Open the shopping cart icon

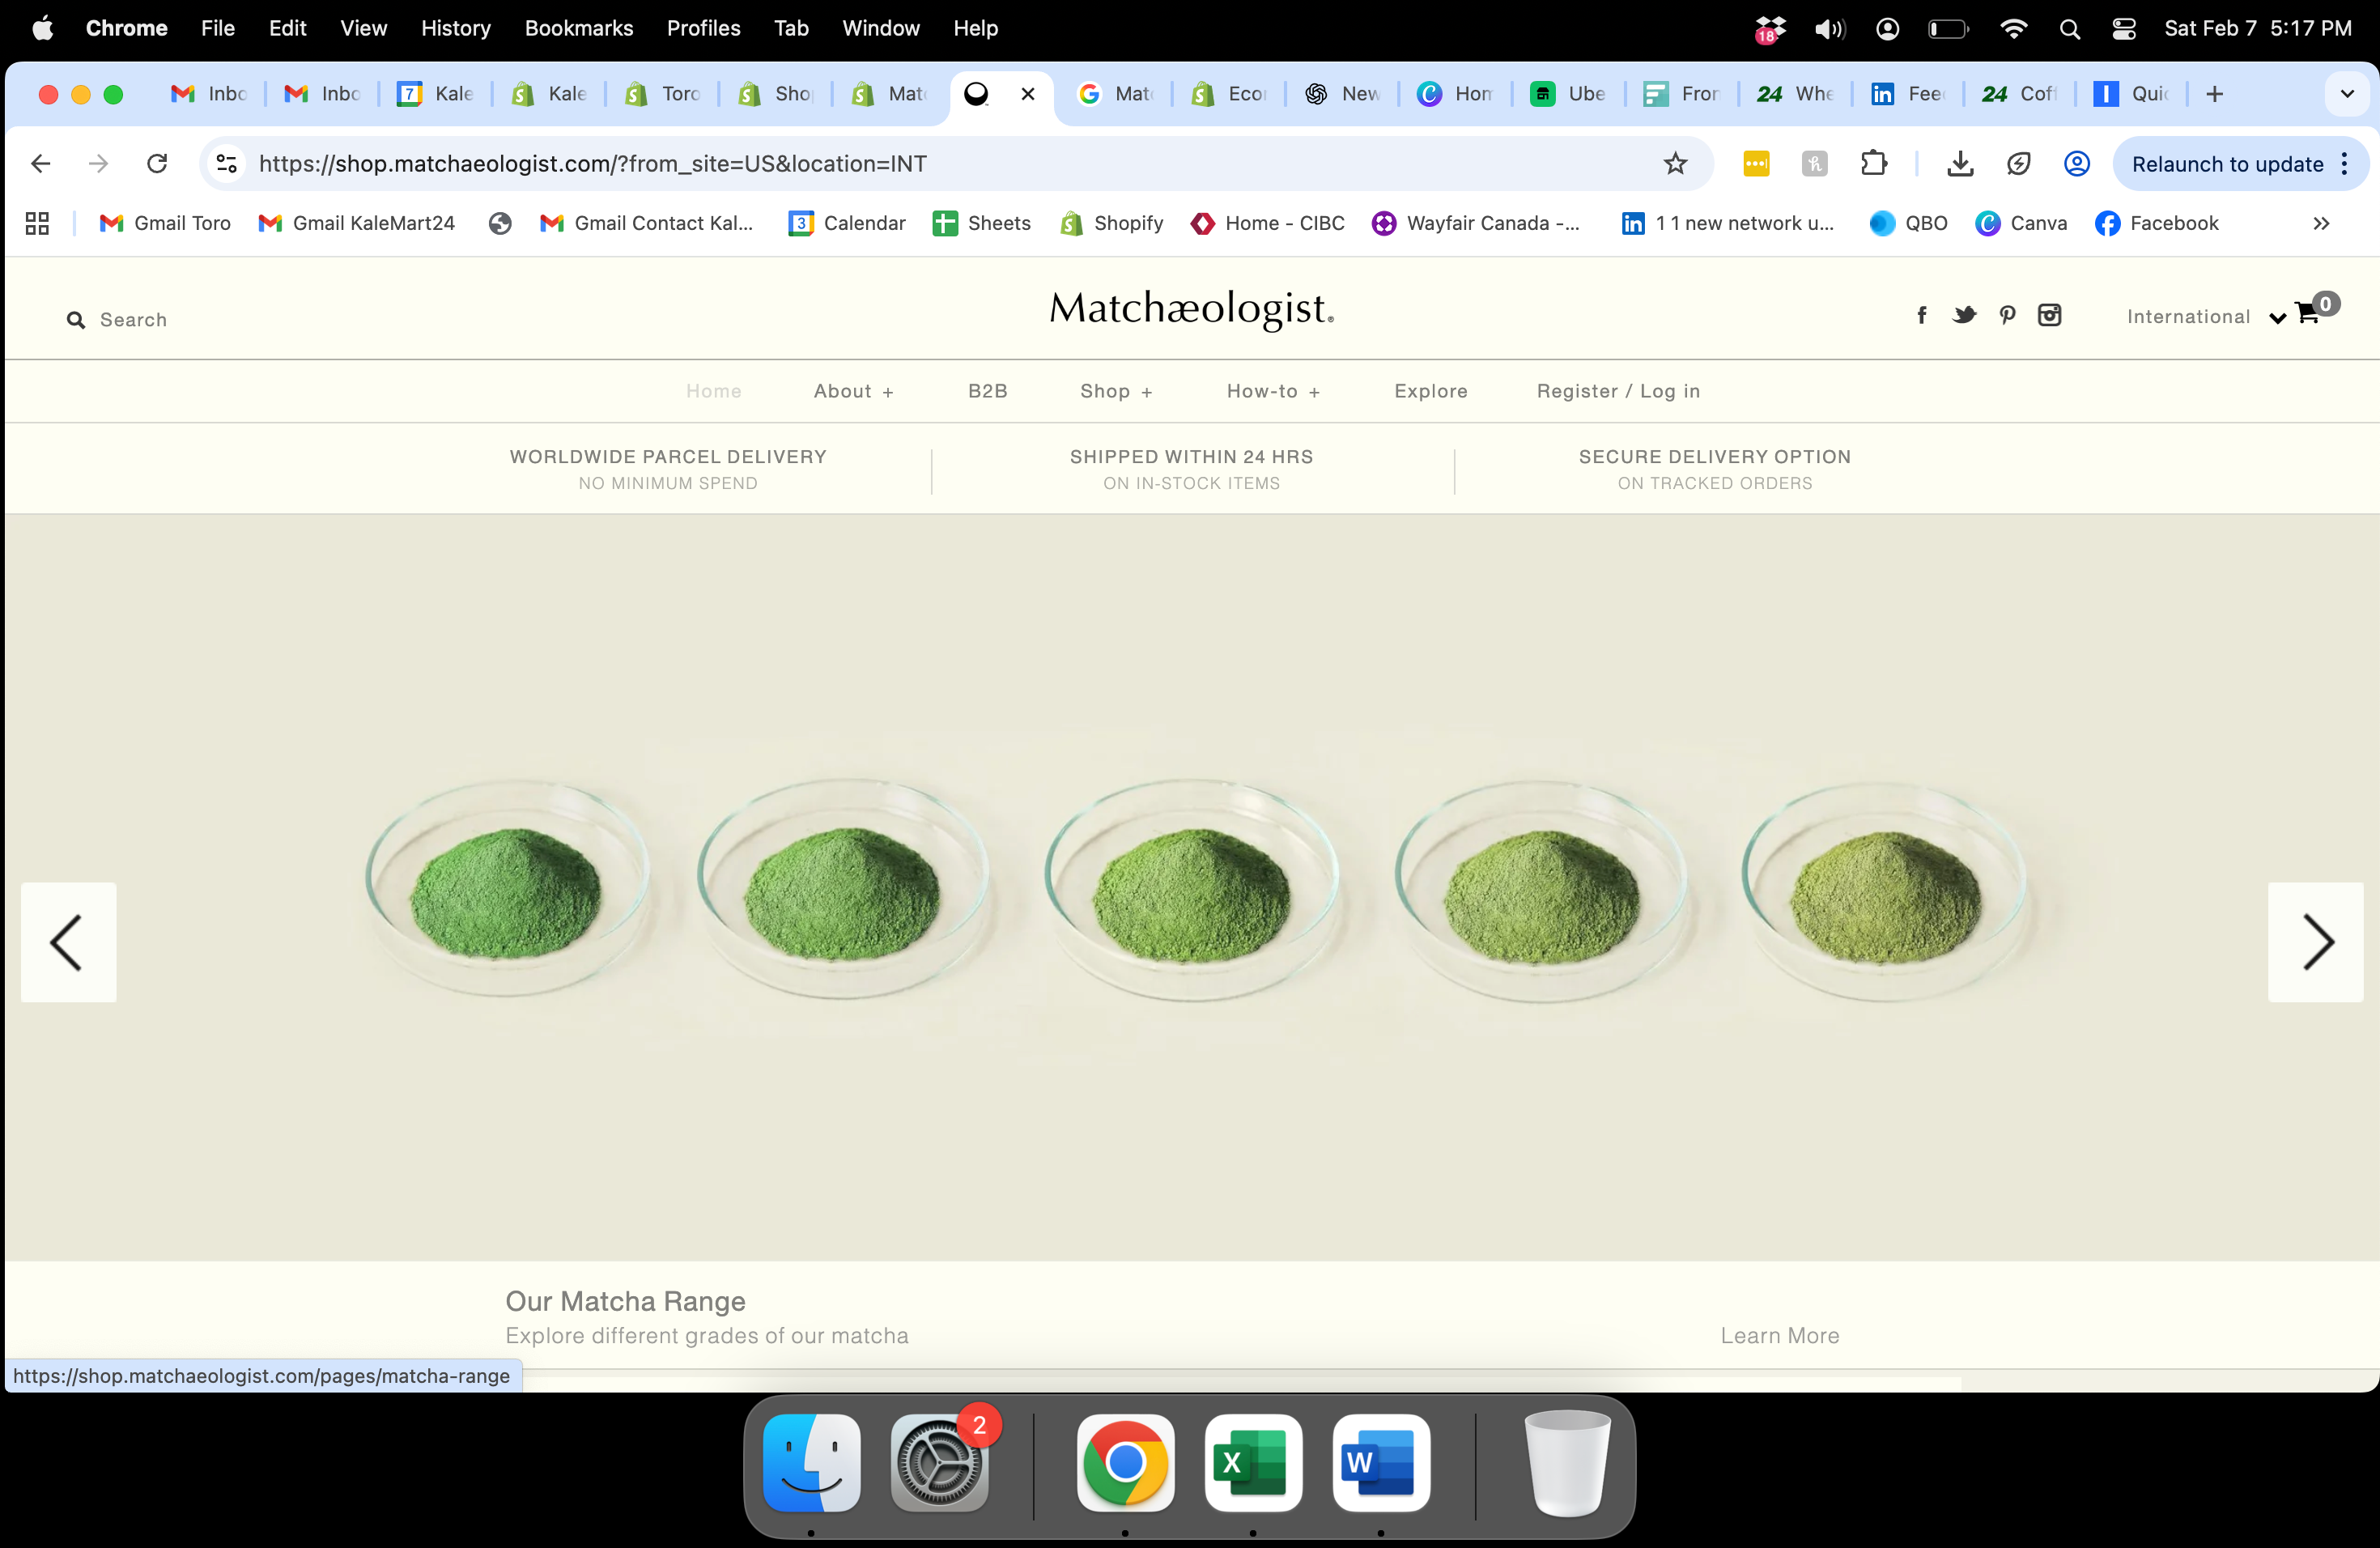click(2308, 314)
